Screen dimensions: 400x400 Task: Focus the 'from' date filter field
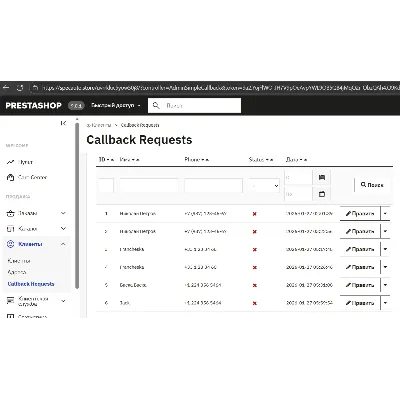(x=298, y=177)
